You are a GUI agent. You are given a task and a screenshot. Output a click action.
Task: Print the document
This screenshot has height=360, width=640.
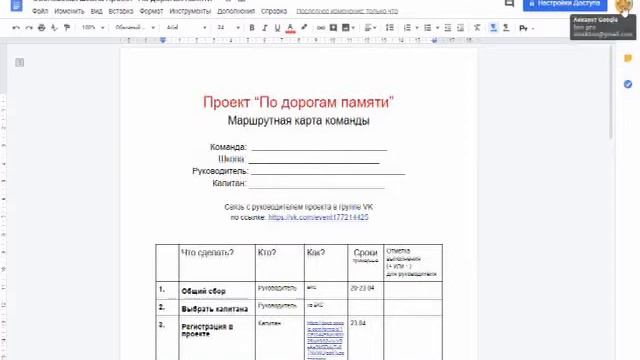click(x=42, y=28)
